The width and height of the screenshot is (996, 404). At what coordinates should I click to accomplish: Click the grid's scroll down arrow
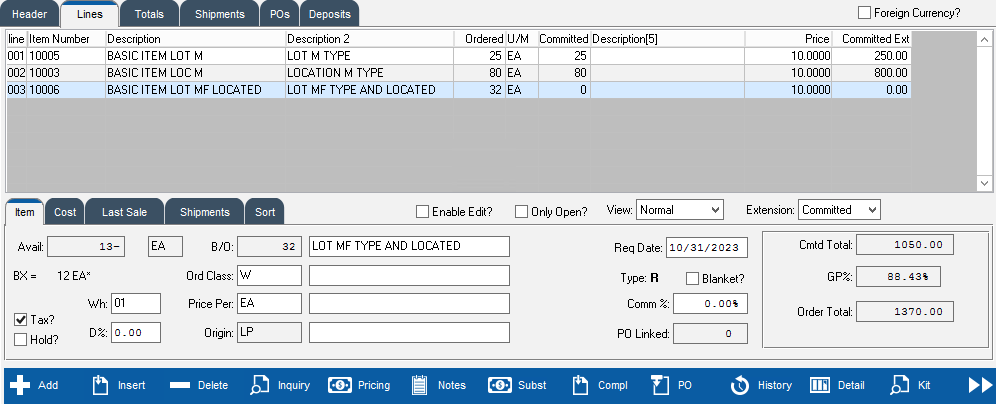[985, 183]
